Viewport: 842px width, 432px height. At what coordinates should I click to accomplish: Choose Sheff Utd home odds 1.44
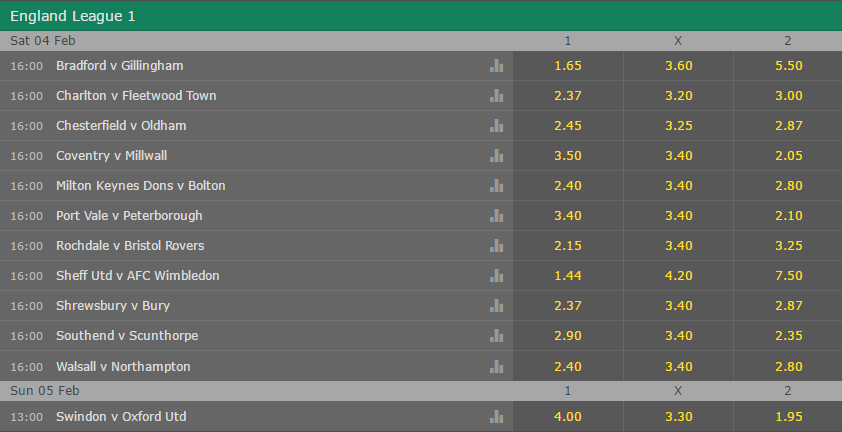coord(568,276)
